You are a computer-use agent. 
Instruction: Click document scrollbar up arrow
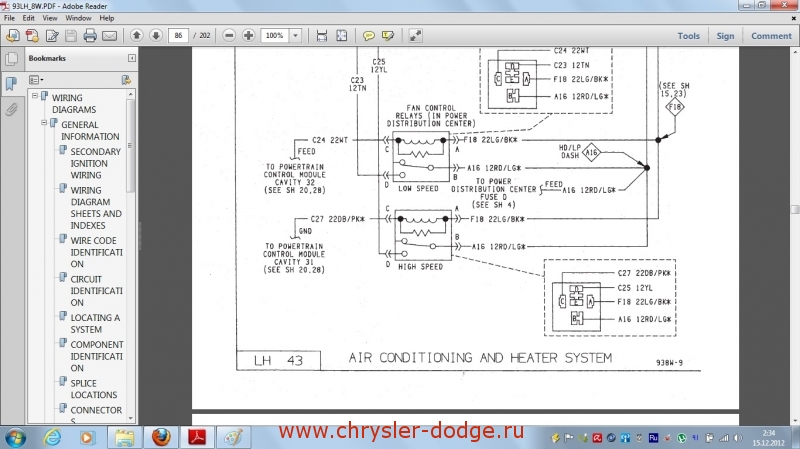[795, 52]
